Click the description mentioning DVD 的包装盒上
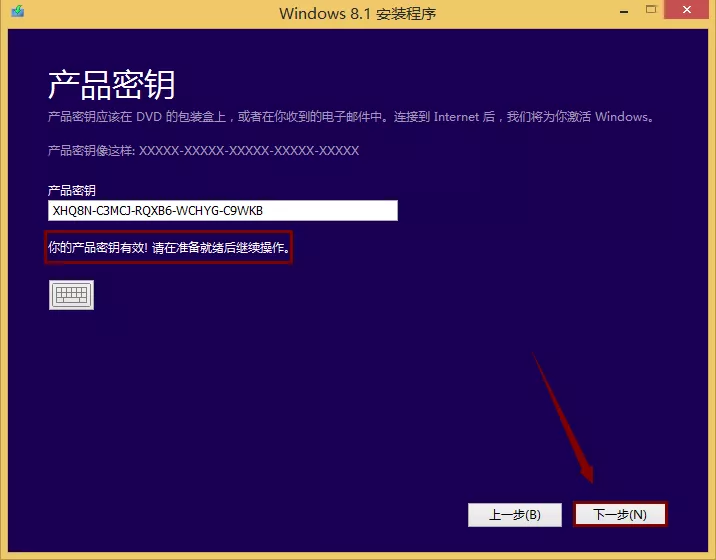 pos(351,117)
